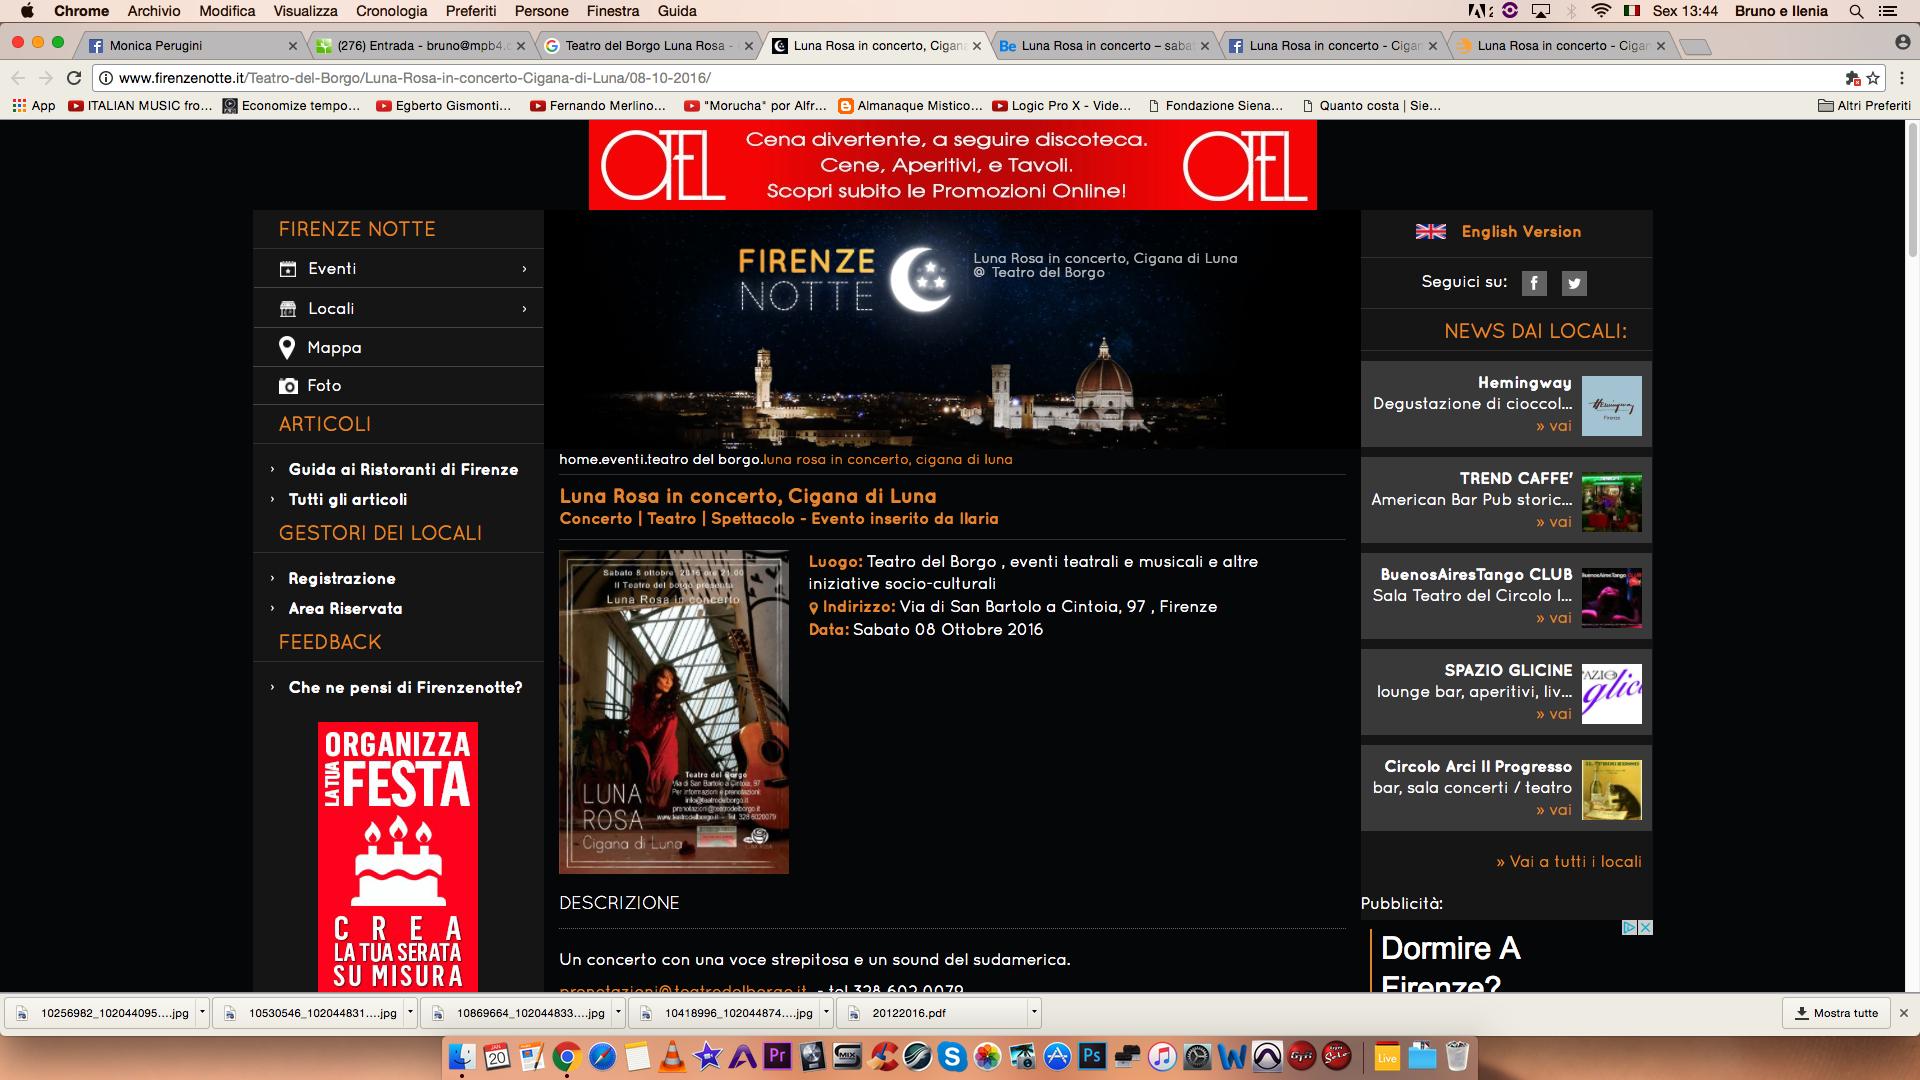Open iTunes from the dock
The width and height of the screenshot is (1920, 1080).
(1162, 1056)
